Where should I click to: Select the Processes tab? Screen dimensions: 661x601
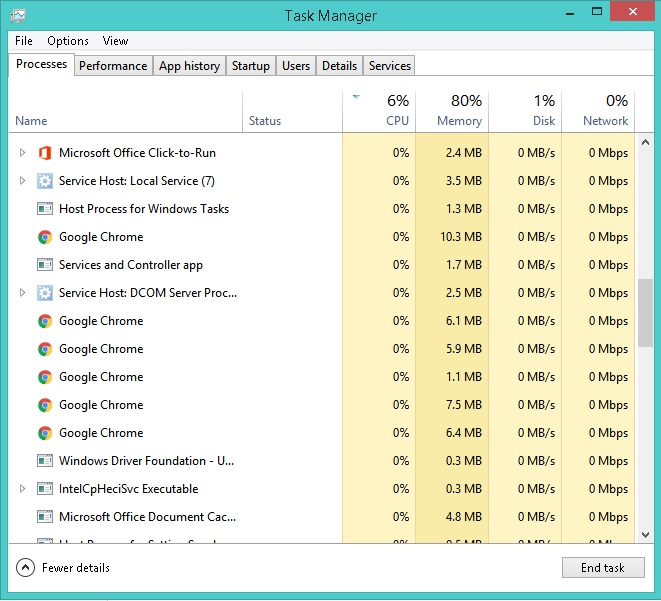click(41, 64)
